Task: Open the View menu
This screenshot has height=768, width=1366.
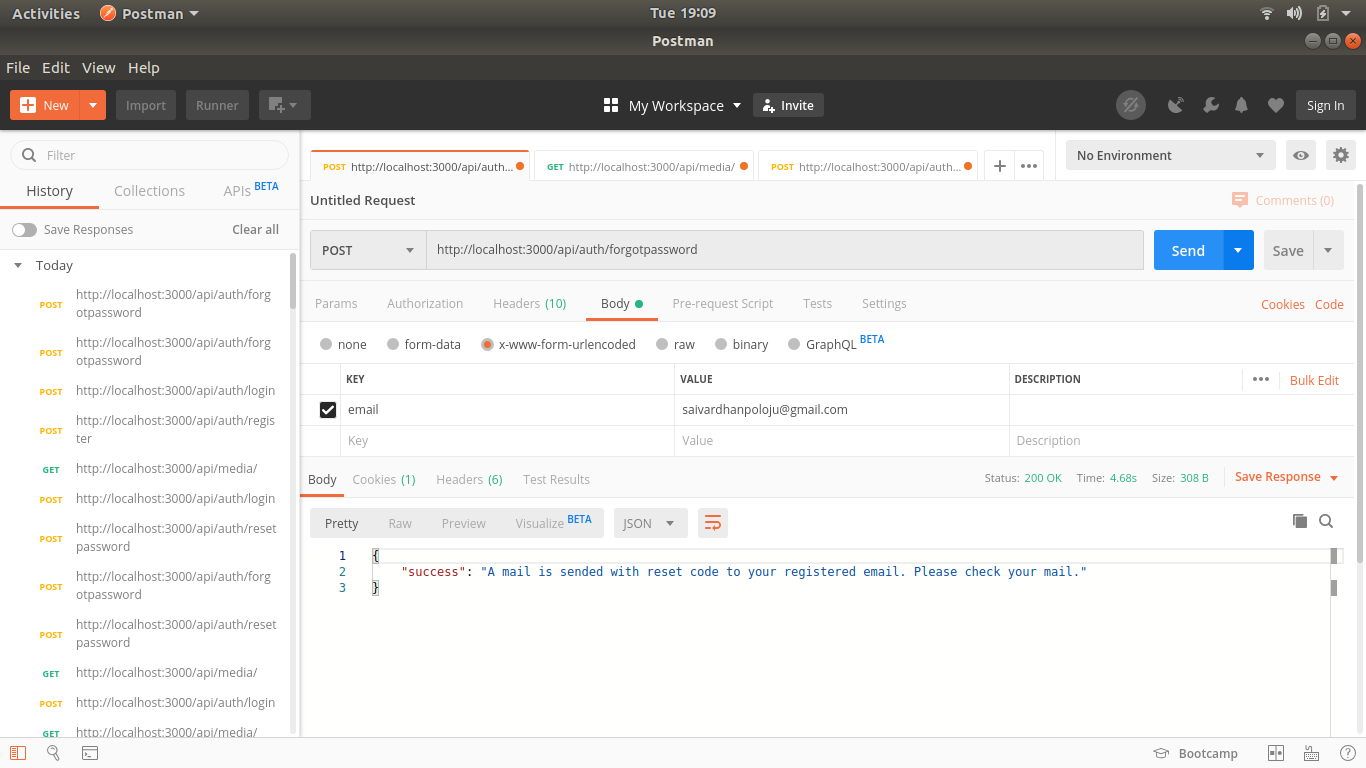Action: pos(99,67)
